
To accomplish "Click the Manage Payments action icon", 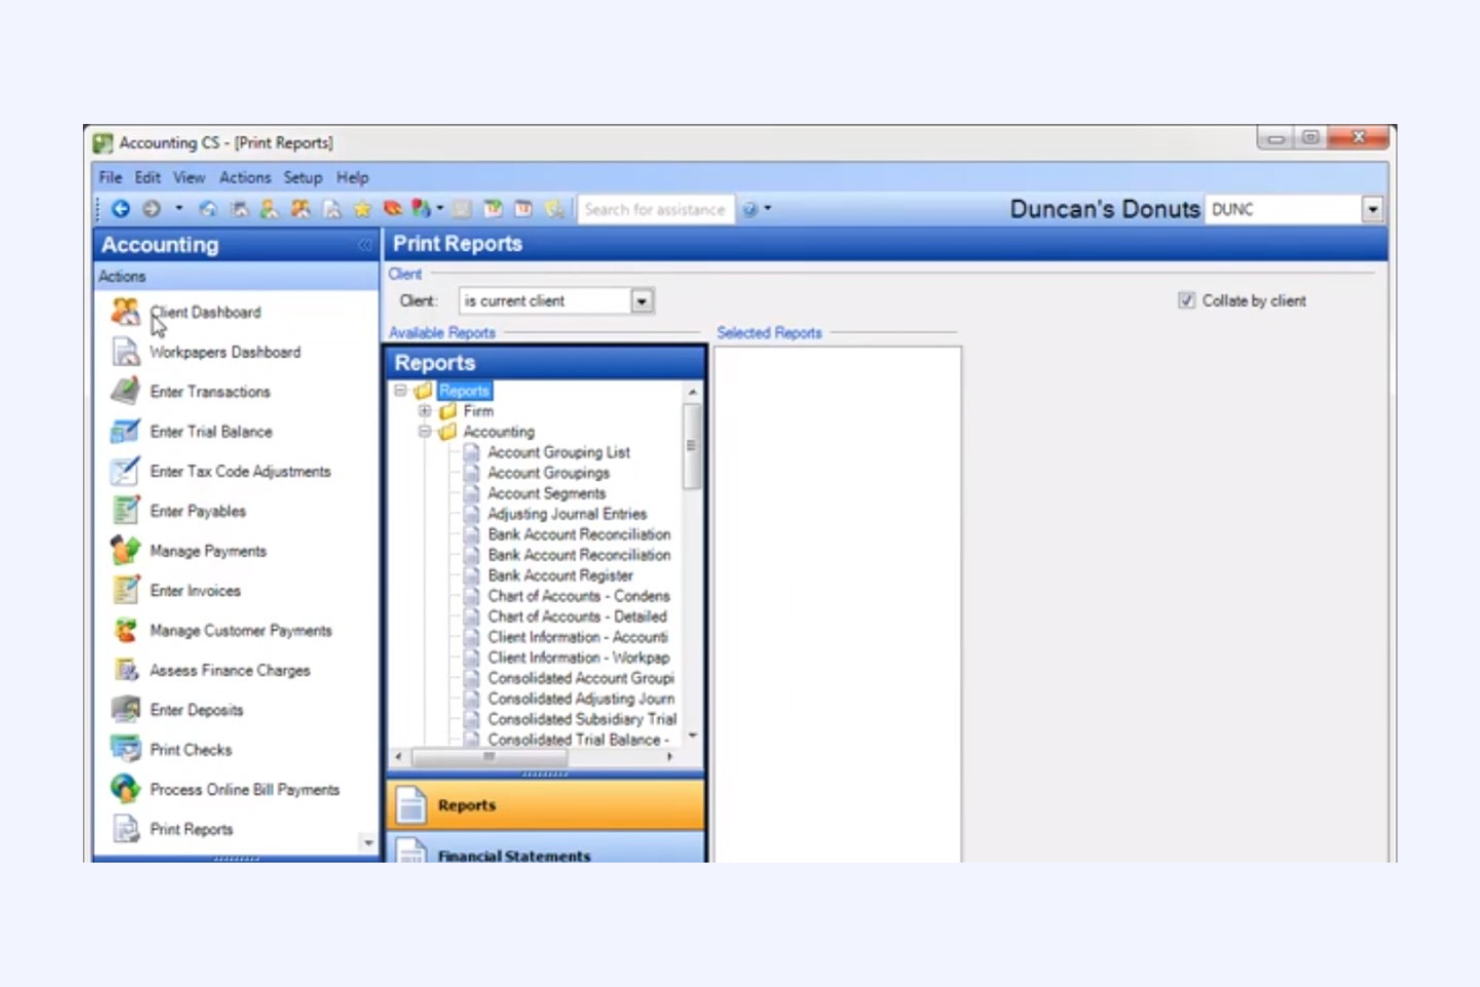I will (x=125, y=550).
